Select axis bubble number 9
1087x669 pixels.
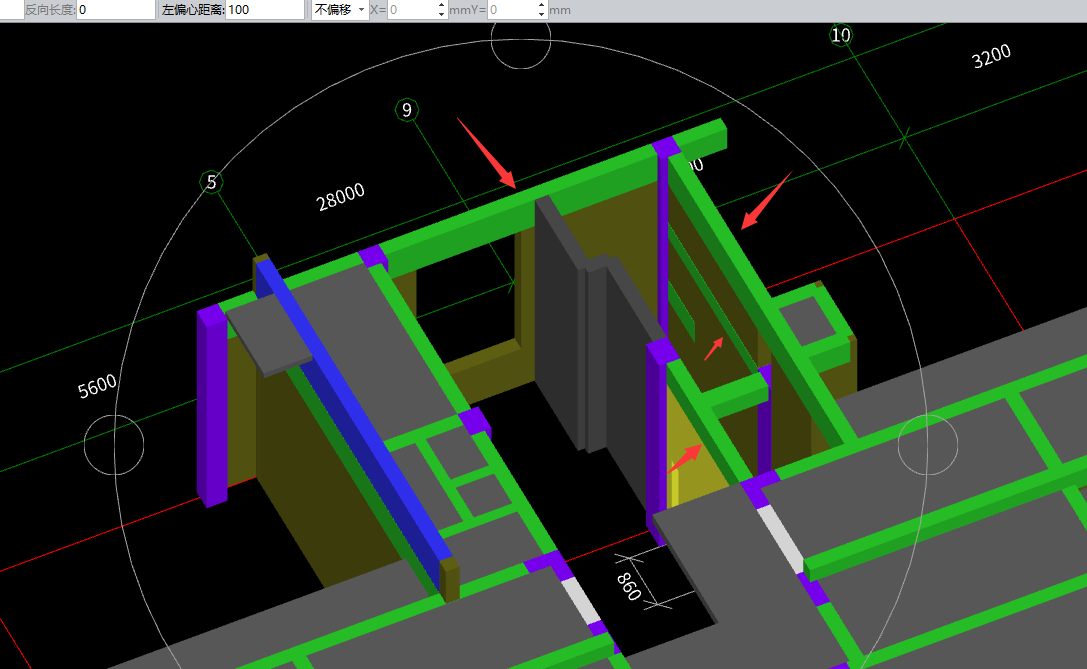click(407, 110)
